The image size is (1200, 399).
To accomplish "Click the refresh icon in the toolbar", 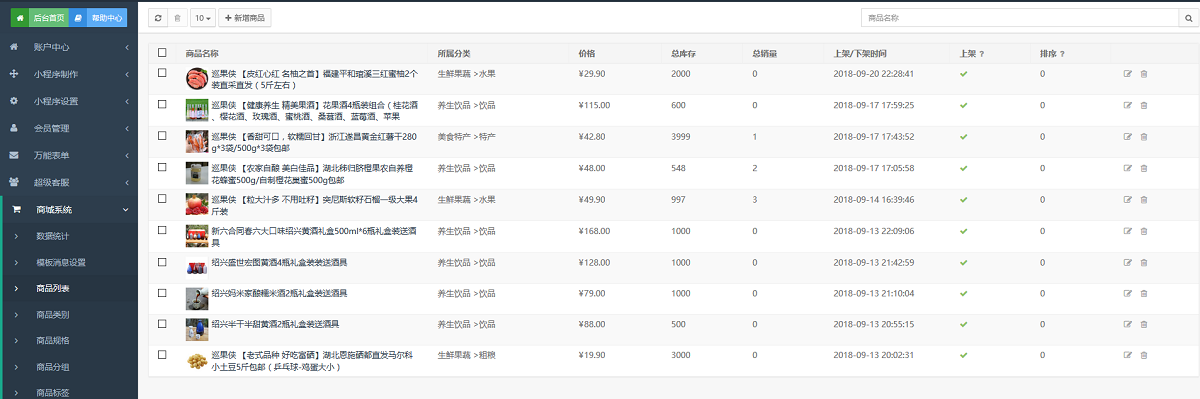I will [159, 18].
